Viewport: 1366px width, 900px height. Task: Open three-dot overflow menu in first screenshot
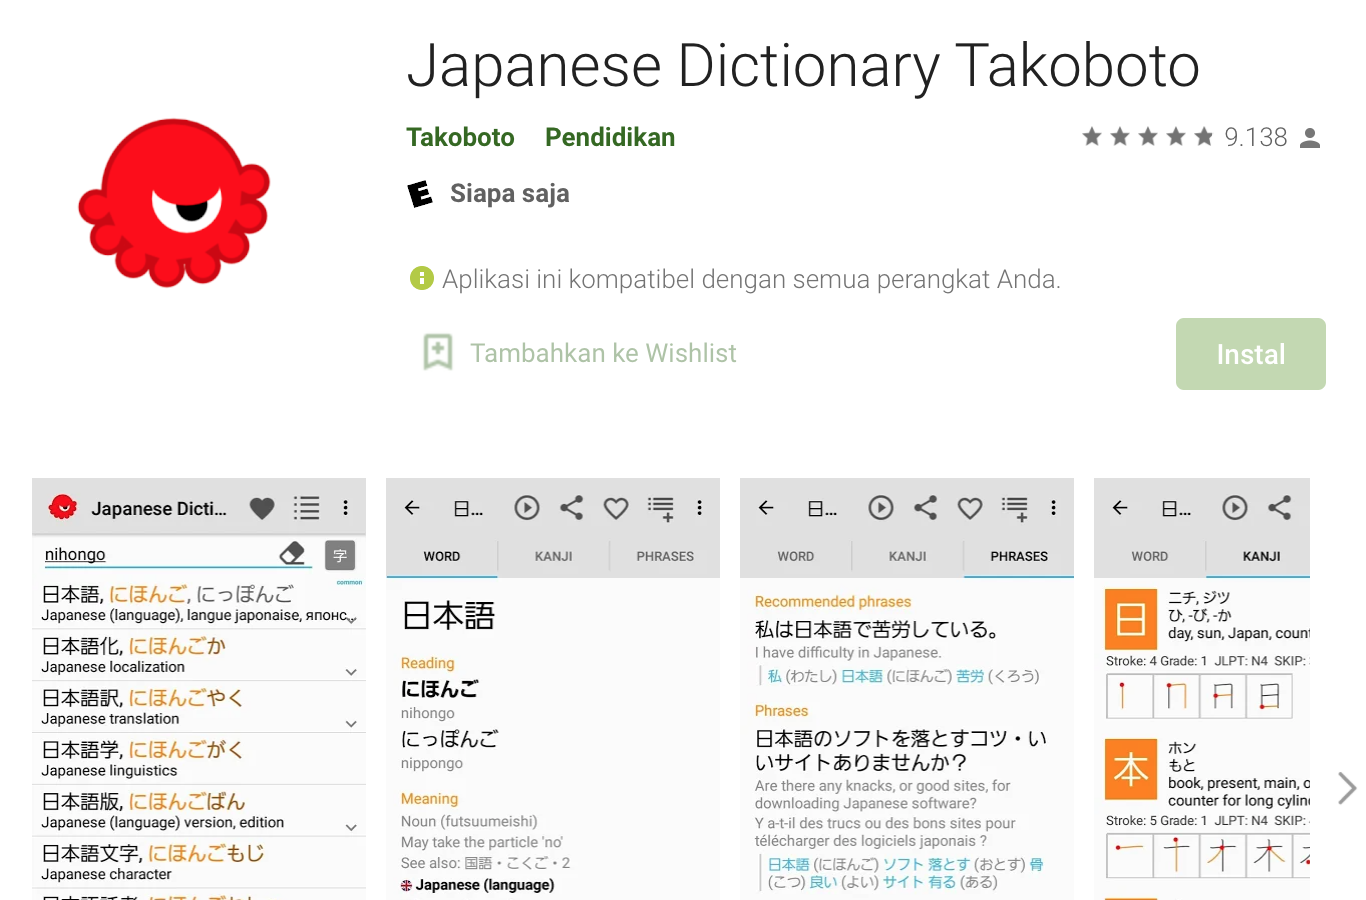[346, 508]
